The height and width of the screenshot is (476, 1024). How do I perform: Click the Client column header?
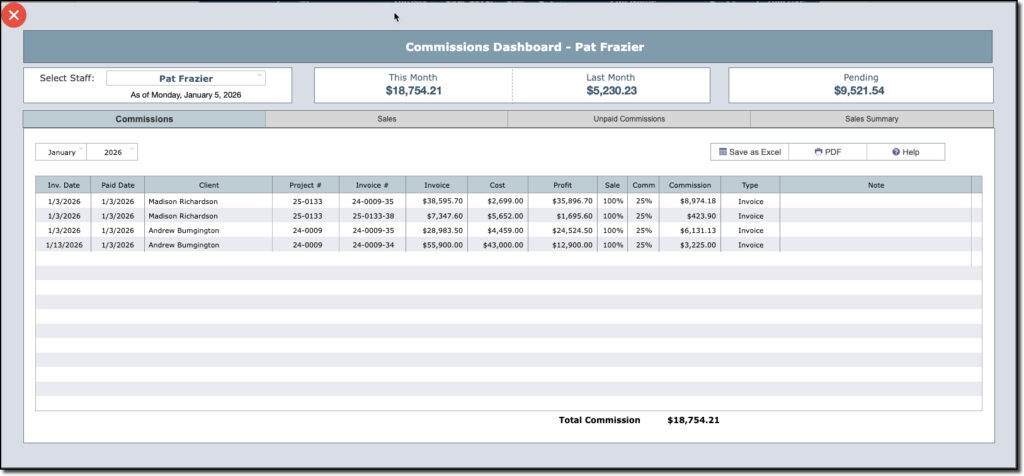(208, 185)
